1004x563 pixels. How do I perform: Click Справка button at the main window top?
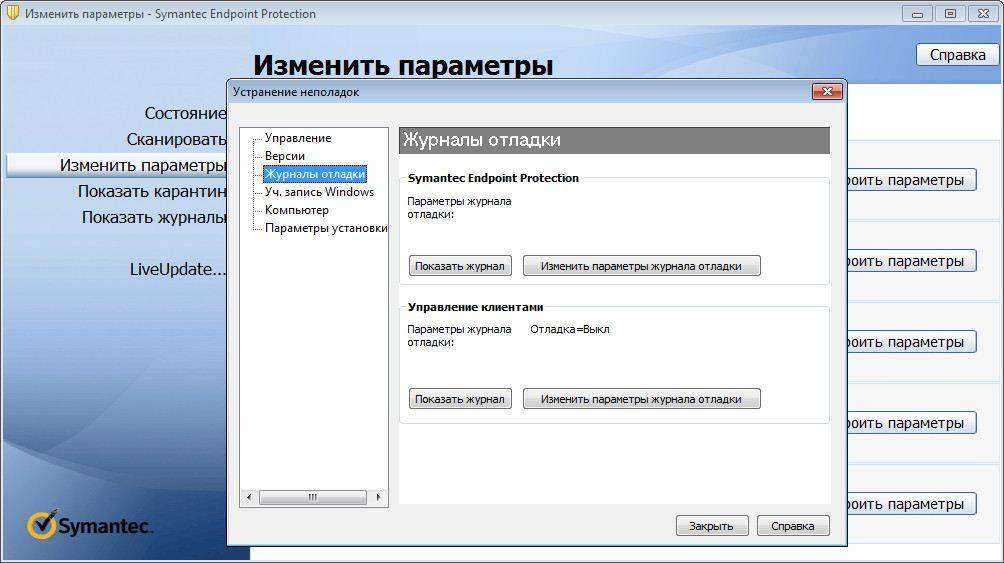click(x=957, y=55)
